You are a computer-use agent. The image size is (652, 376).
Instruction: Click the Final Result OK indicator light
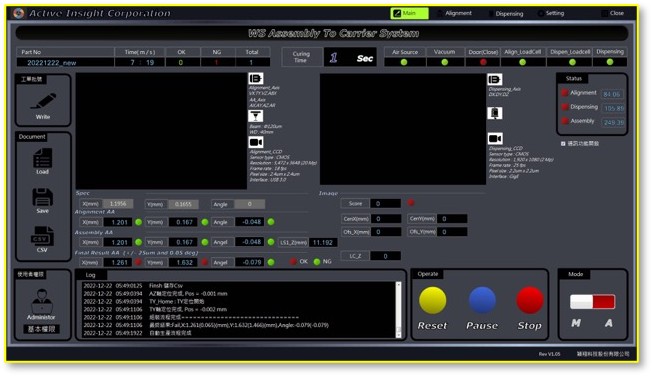pyautogui.click(x=293, y=262)
